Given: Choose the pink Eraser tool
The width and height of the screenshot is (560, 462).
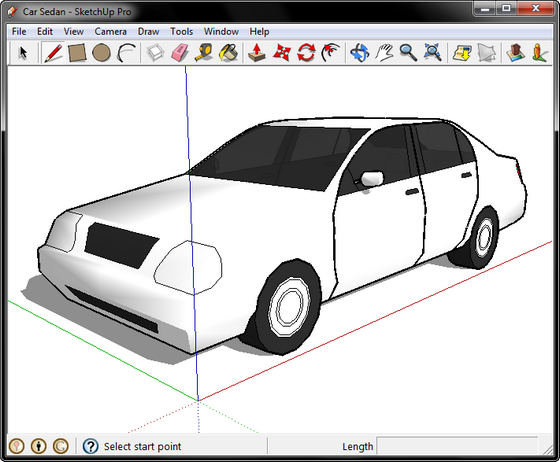Looking at the screenshot, I should (x=180, y=53).
